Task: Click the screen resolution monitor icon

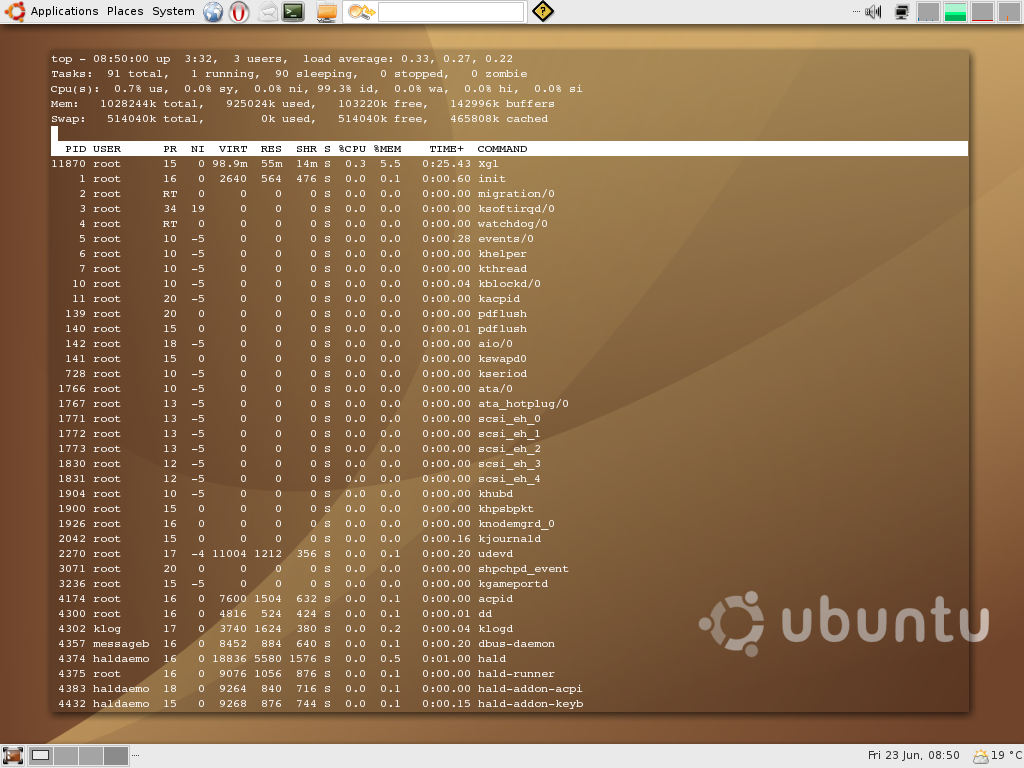Action: (x=902, y=11)
